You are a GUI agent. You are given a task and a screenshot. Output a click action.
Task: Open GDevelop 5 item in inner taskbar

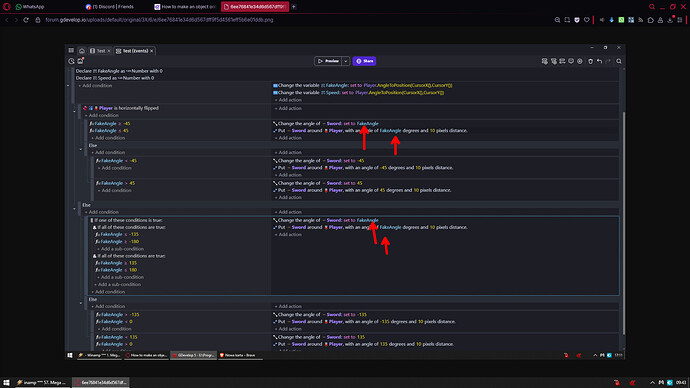(x=194, y=355)
